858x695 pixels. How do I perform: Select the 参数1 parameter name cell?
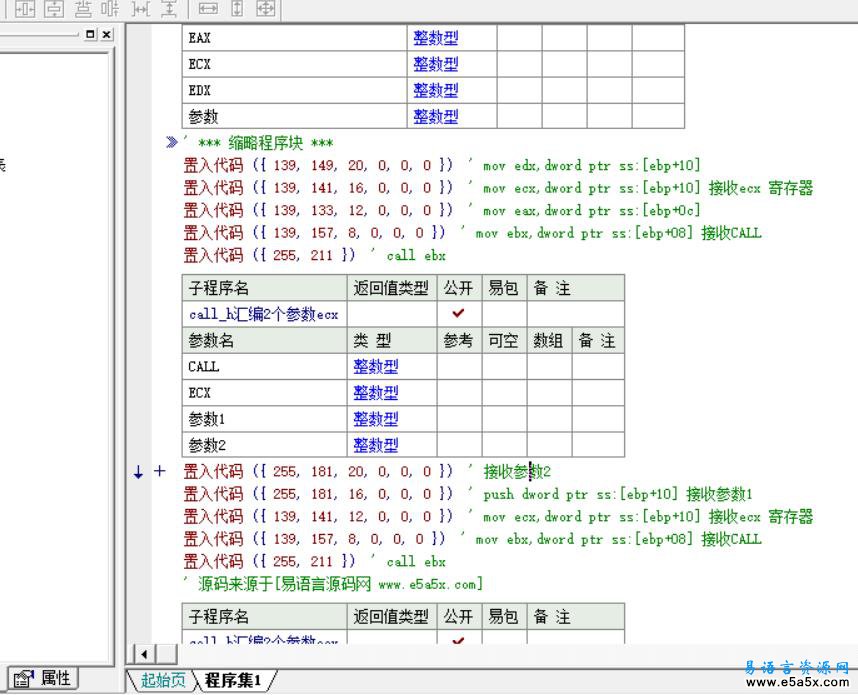pyautogui.click(x=264, y=419)
